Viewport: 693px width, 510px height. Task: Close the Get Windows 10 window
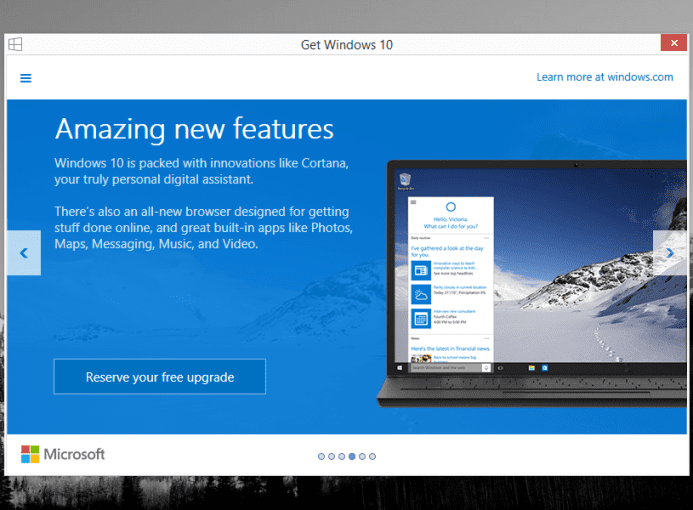674,43
